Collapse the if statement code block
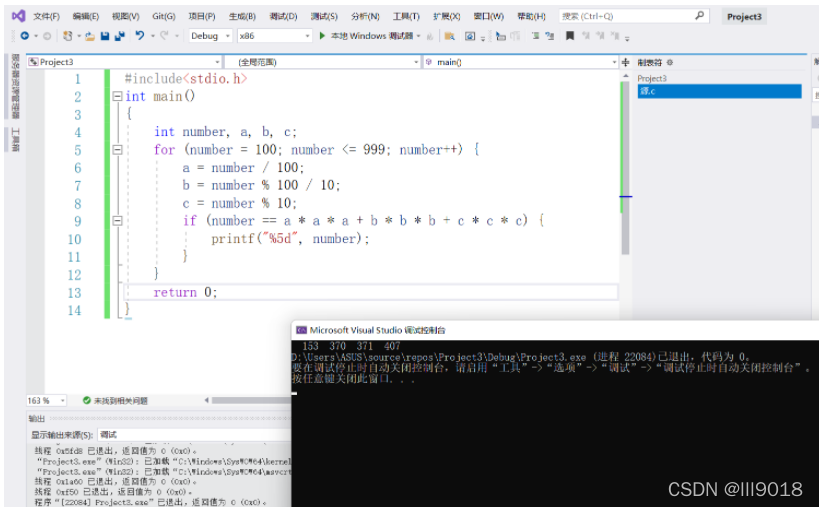 pos(118,221)
